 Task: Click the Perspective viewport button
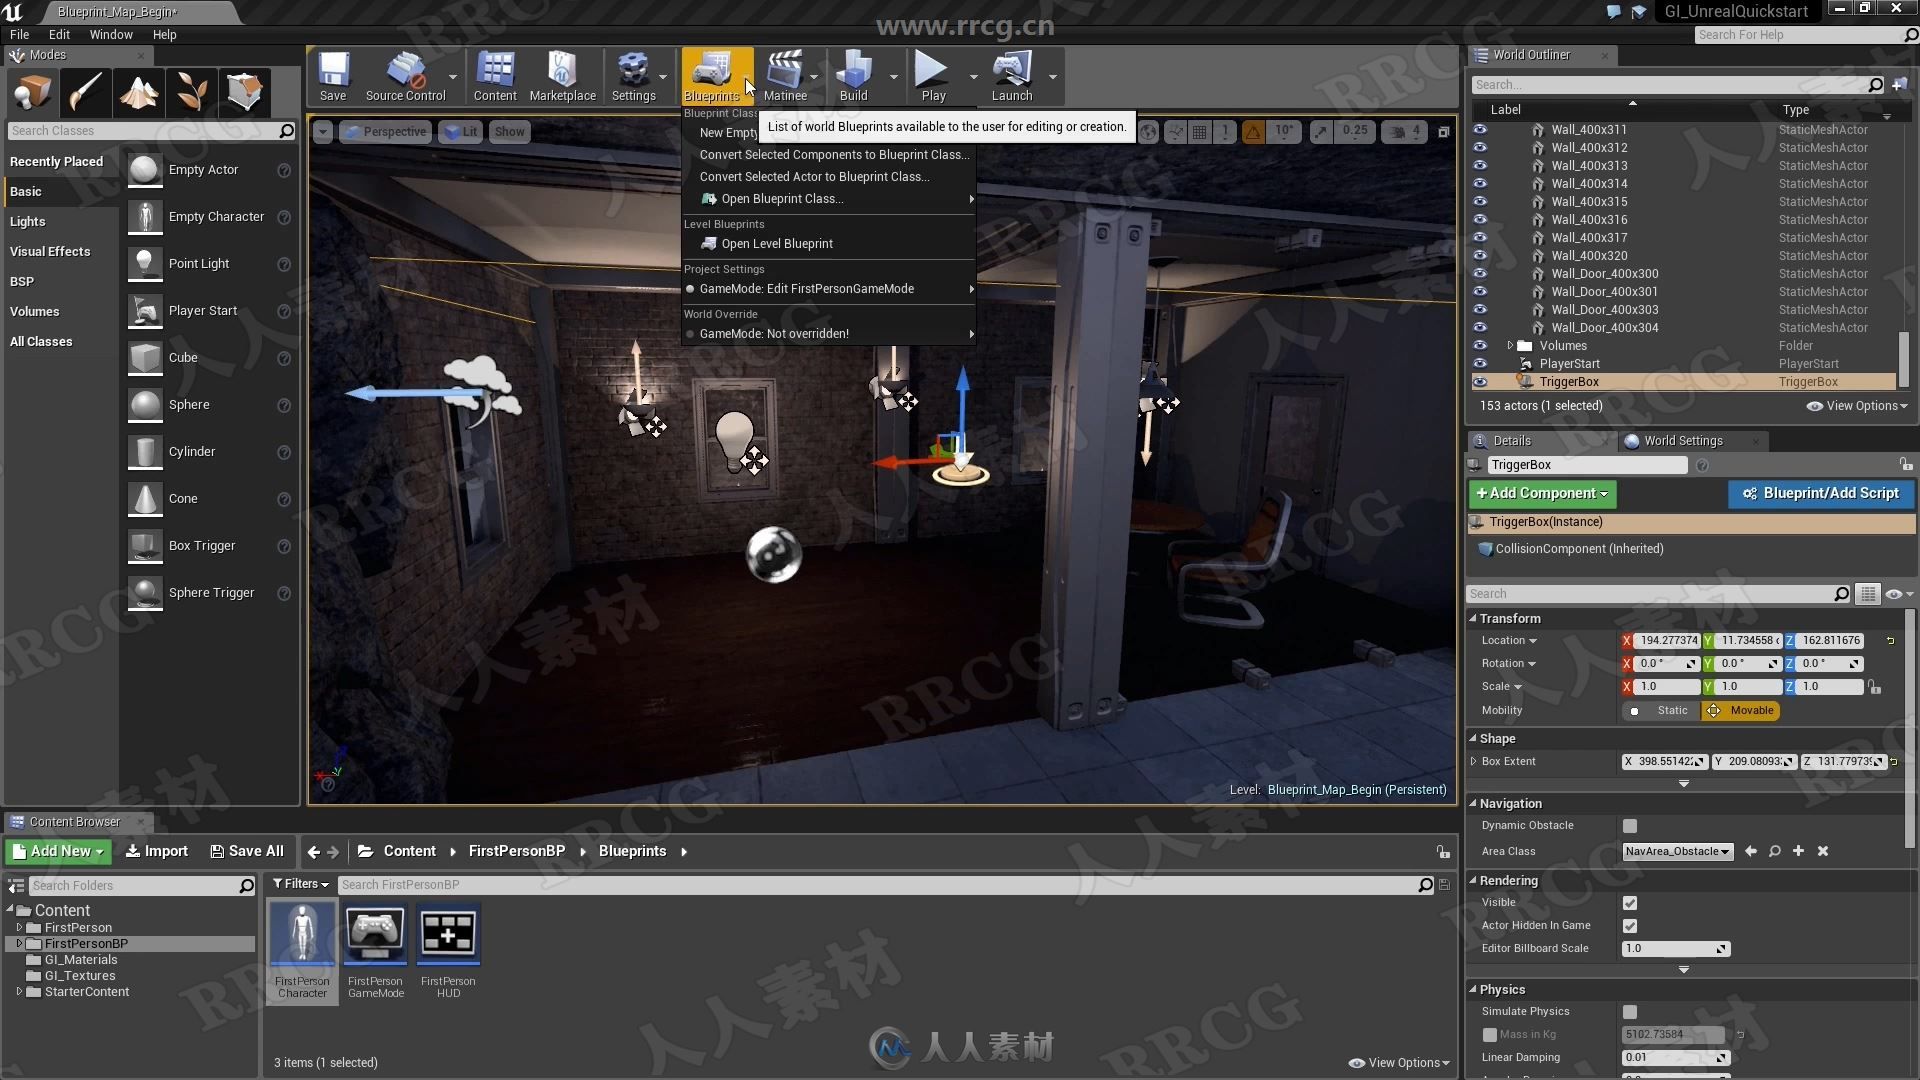point(385,132)
